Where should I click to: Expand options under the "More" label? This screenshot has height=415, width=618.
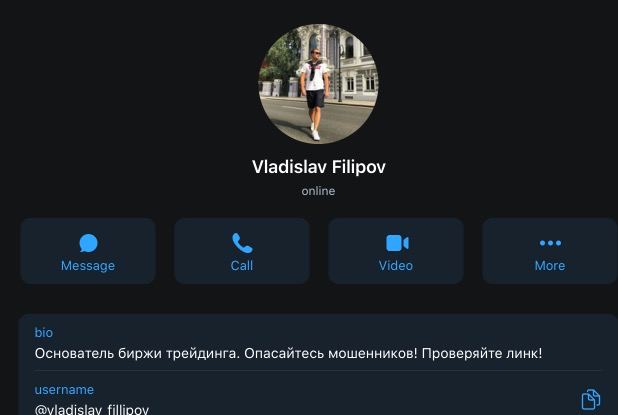pyautogui.click(x=550, y=266)
